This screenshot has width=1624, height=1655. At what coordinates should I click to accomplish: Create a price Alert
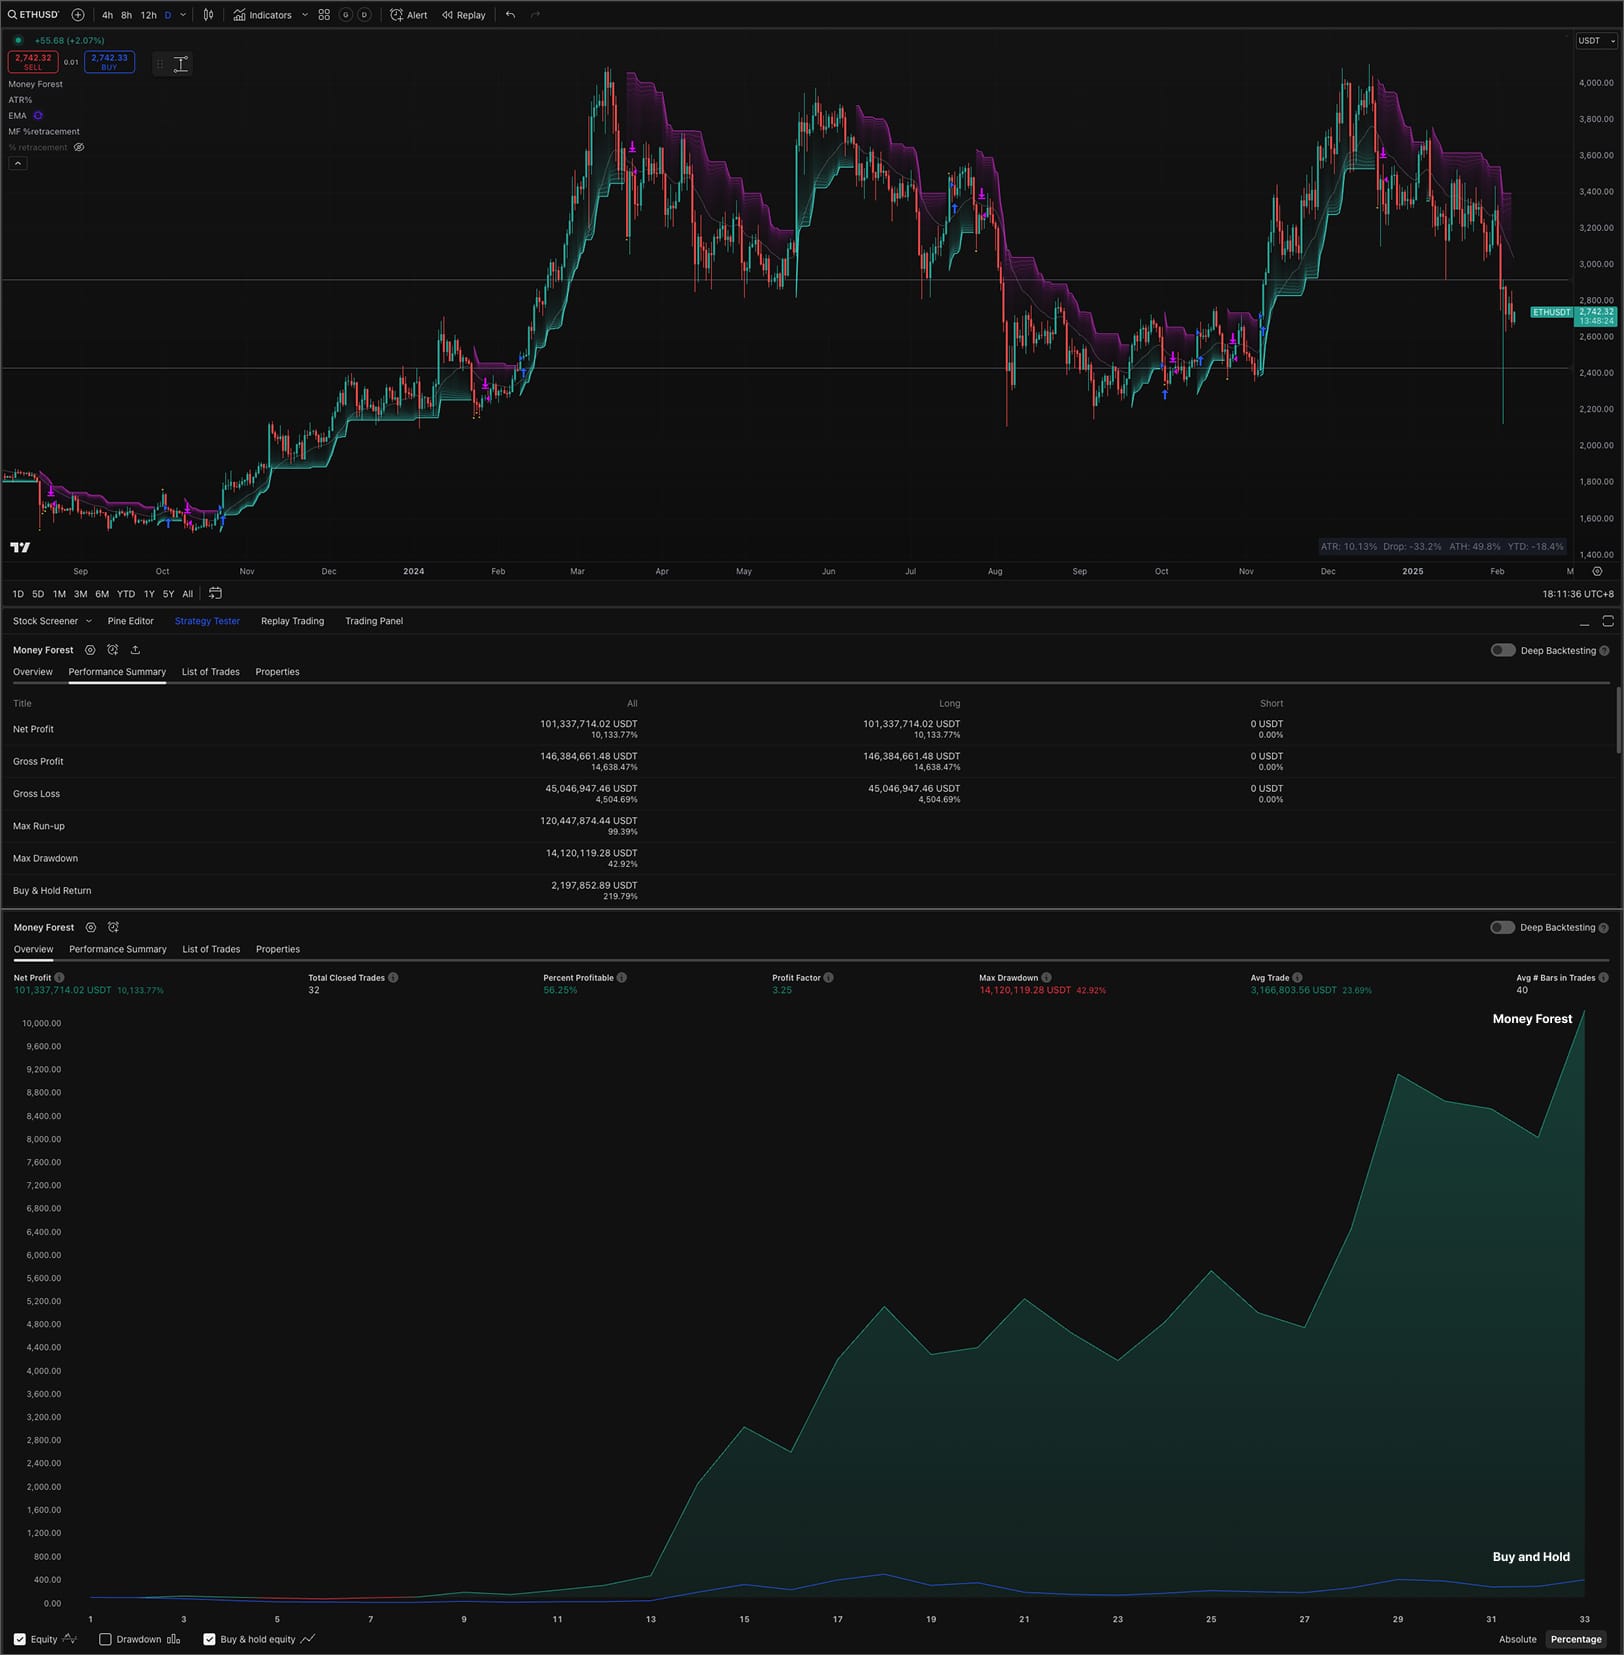pyautogui.click(x=408, y=15)
